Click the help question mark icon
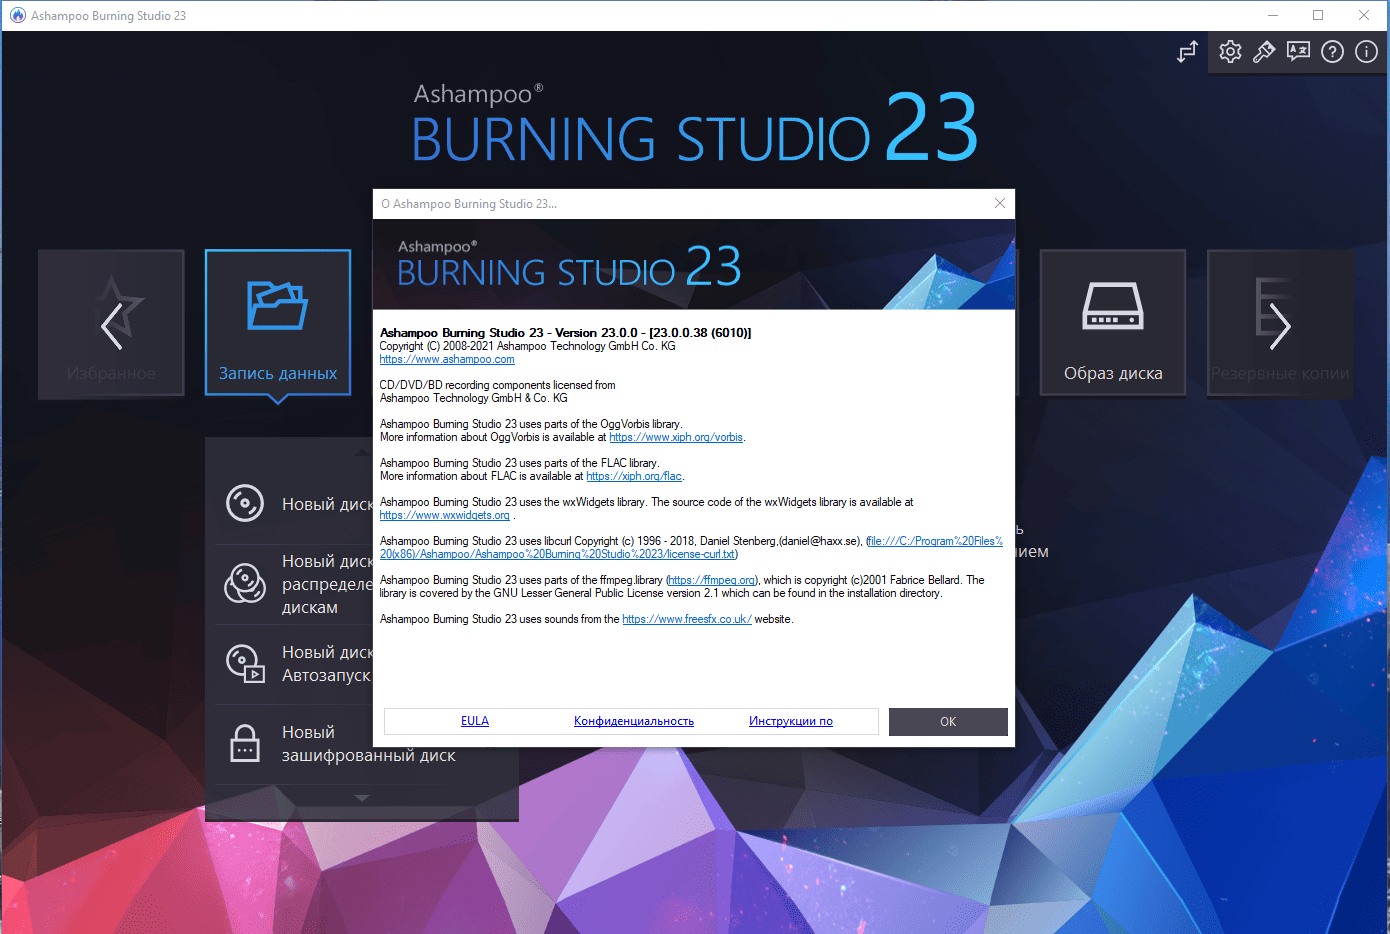 pos(1332,52)
